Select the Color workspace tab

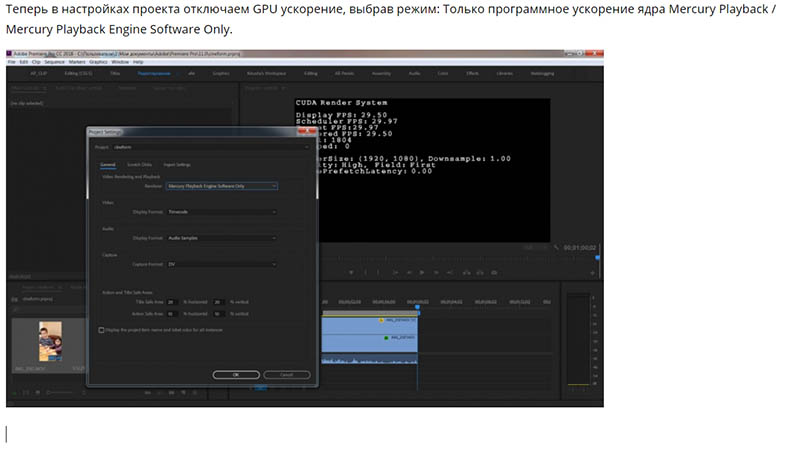coord(442,73)
